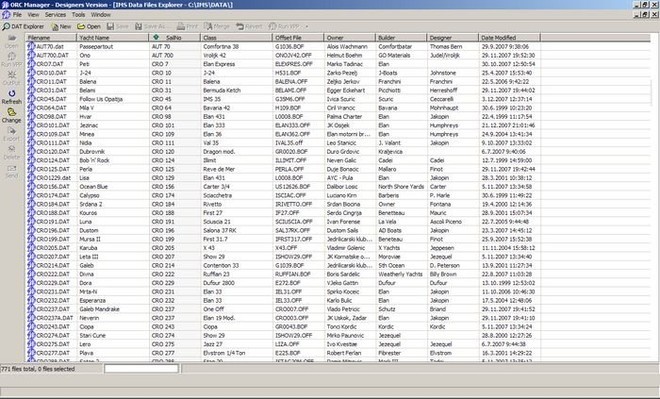Sort by the Class column header
Viewport: 660px width, 399px height.
click(x=237, y=37)
